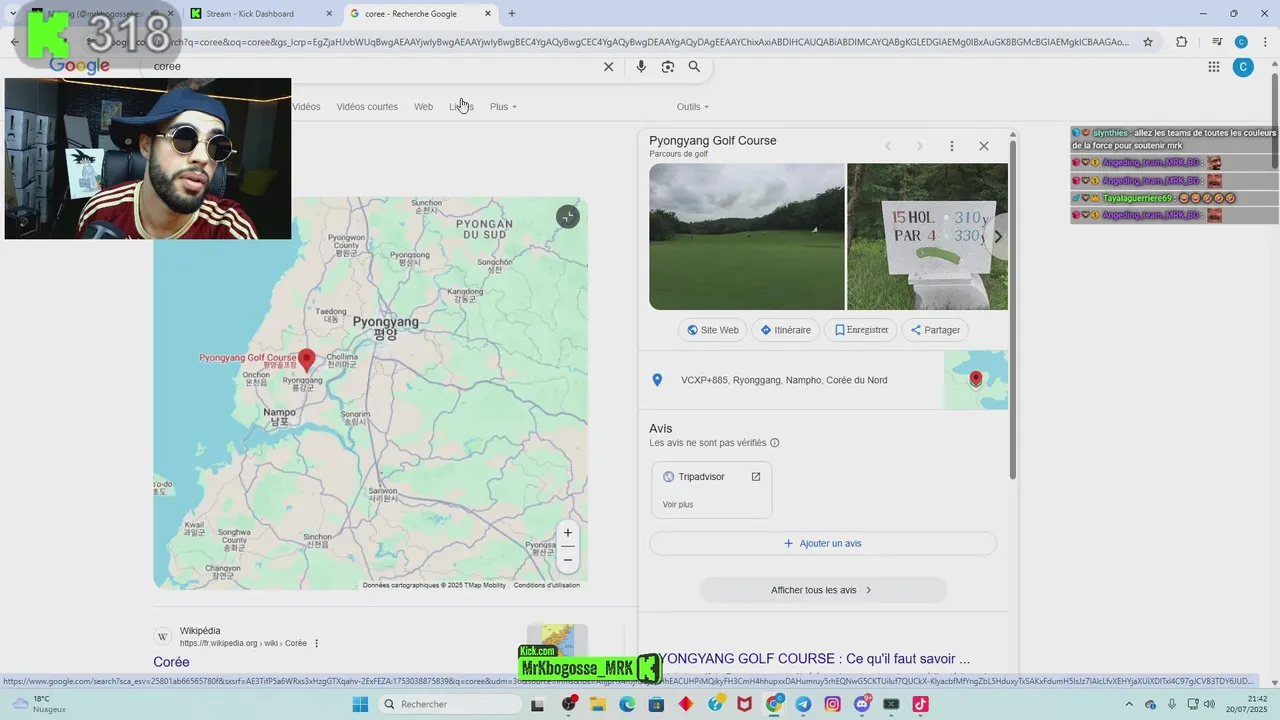
Task: Open the Vidéos search filter
Action: pos(306,107)
